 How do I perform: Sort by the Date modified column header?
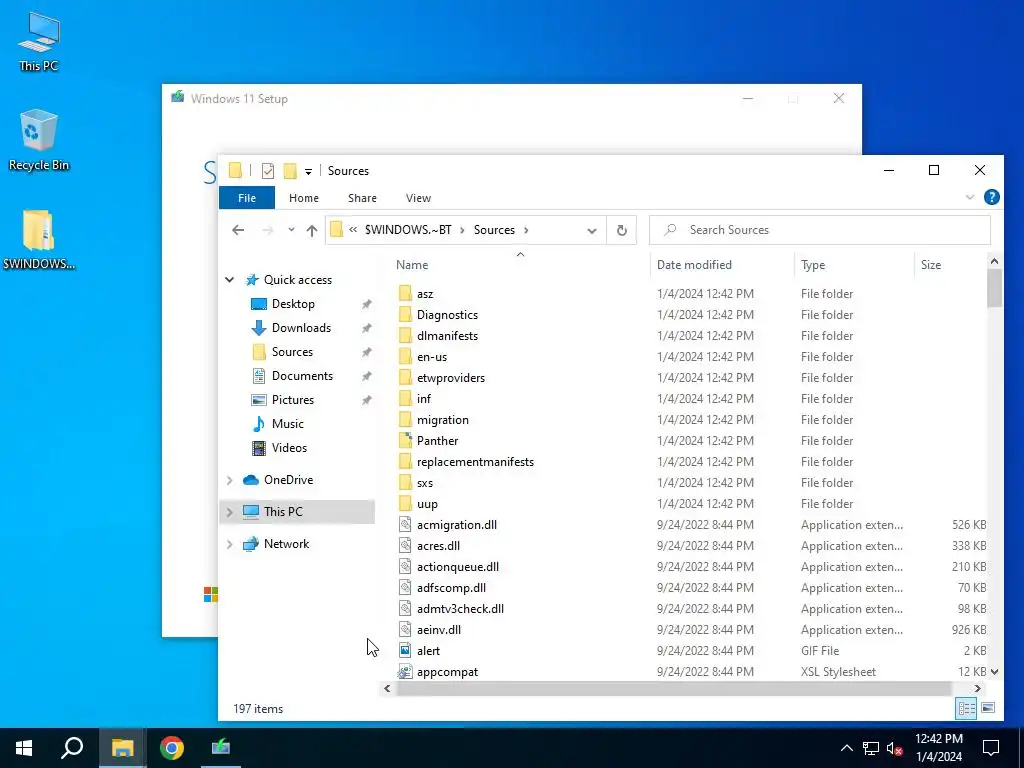(694, 264)
